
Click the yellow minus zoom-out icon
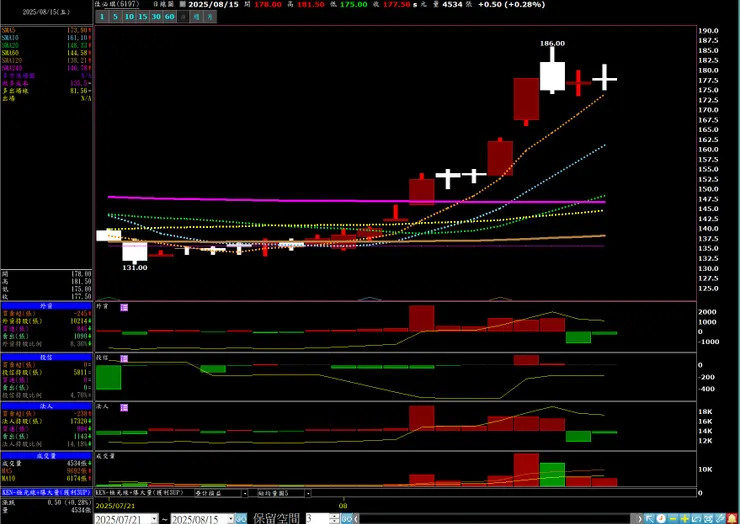coord(673,519)
